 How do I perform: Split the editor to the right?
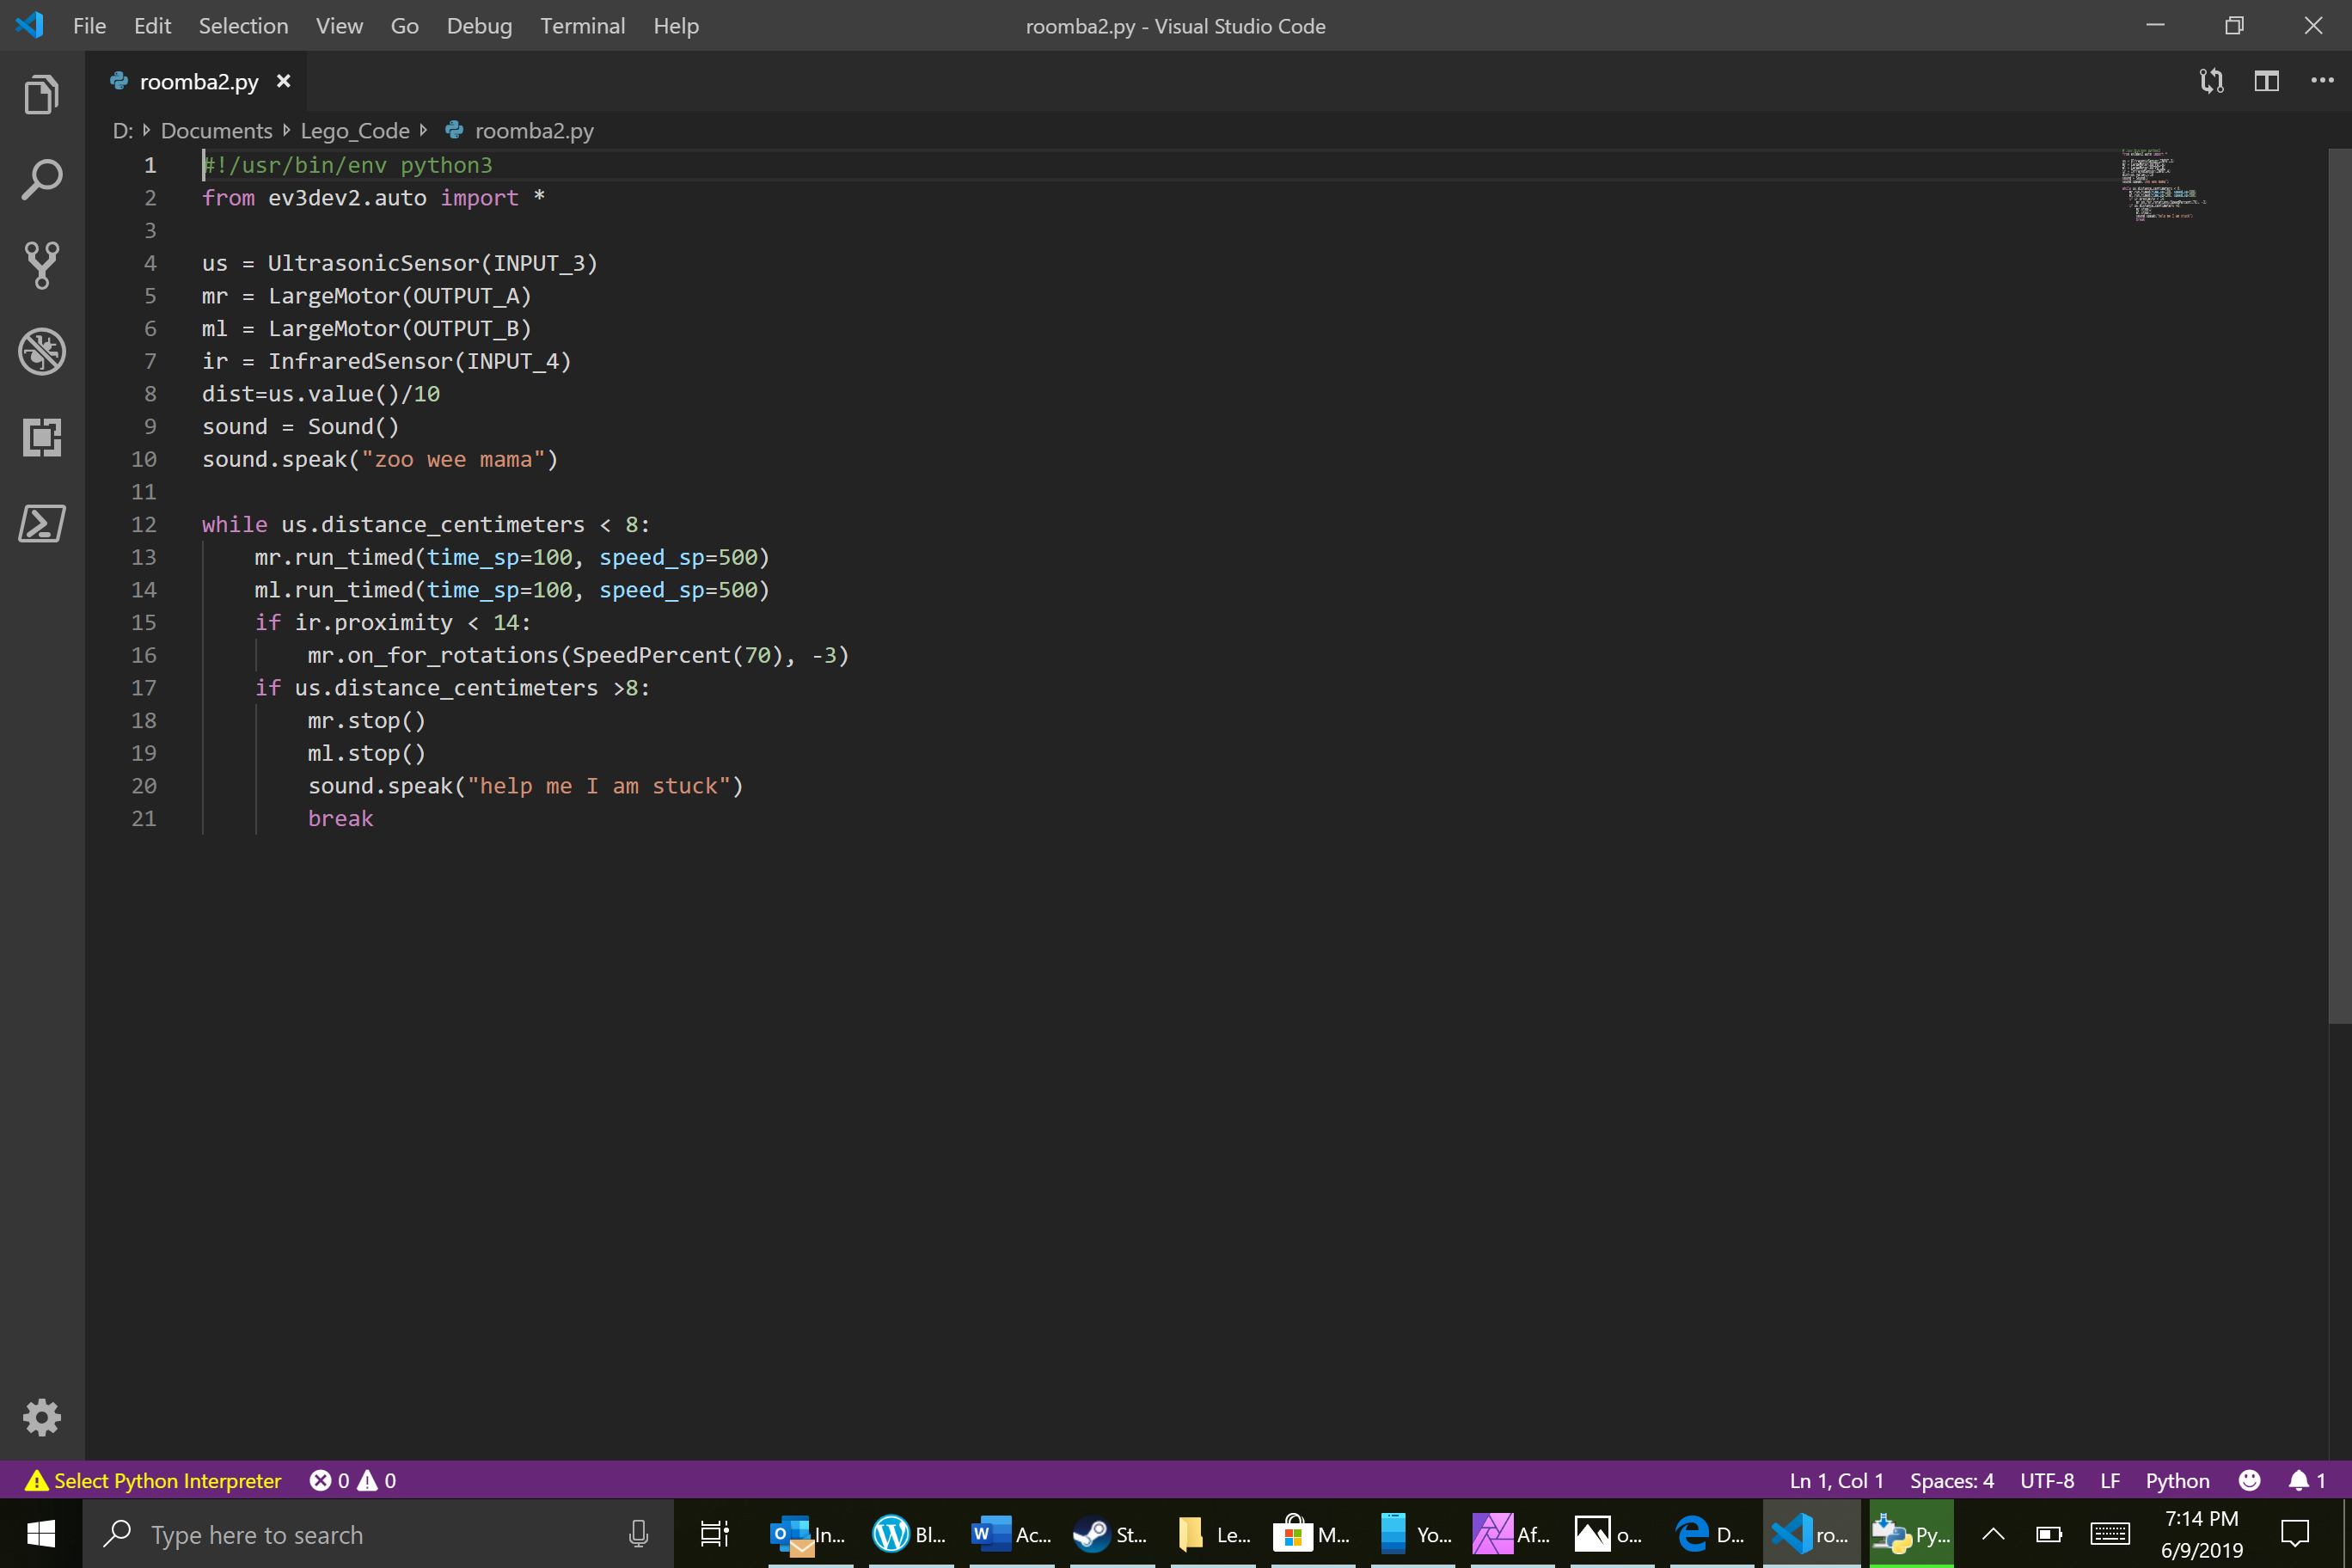click(x=2266, y=81)
